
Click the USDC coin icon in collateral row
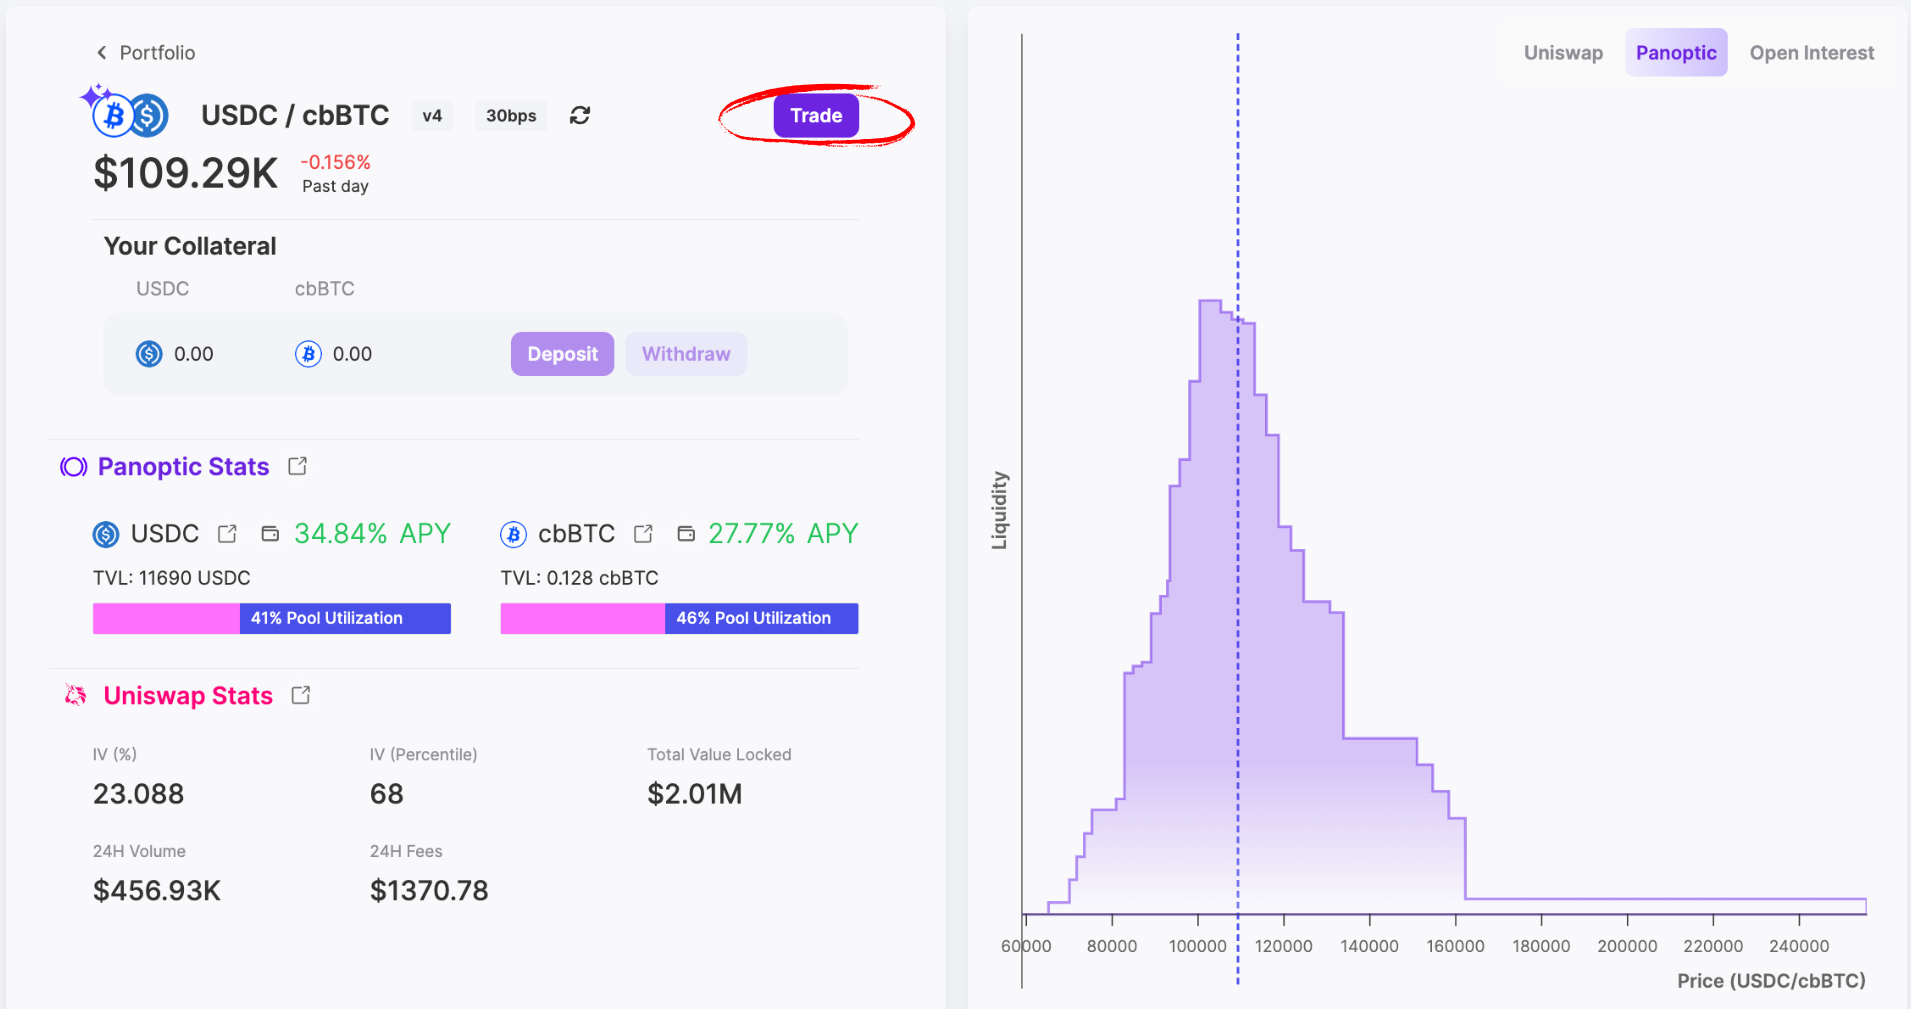tap(149, 354)
